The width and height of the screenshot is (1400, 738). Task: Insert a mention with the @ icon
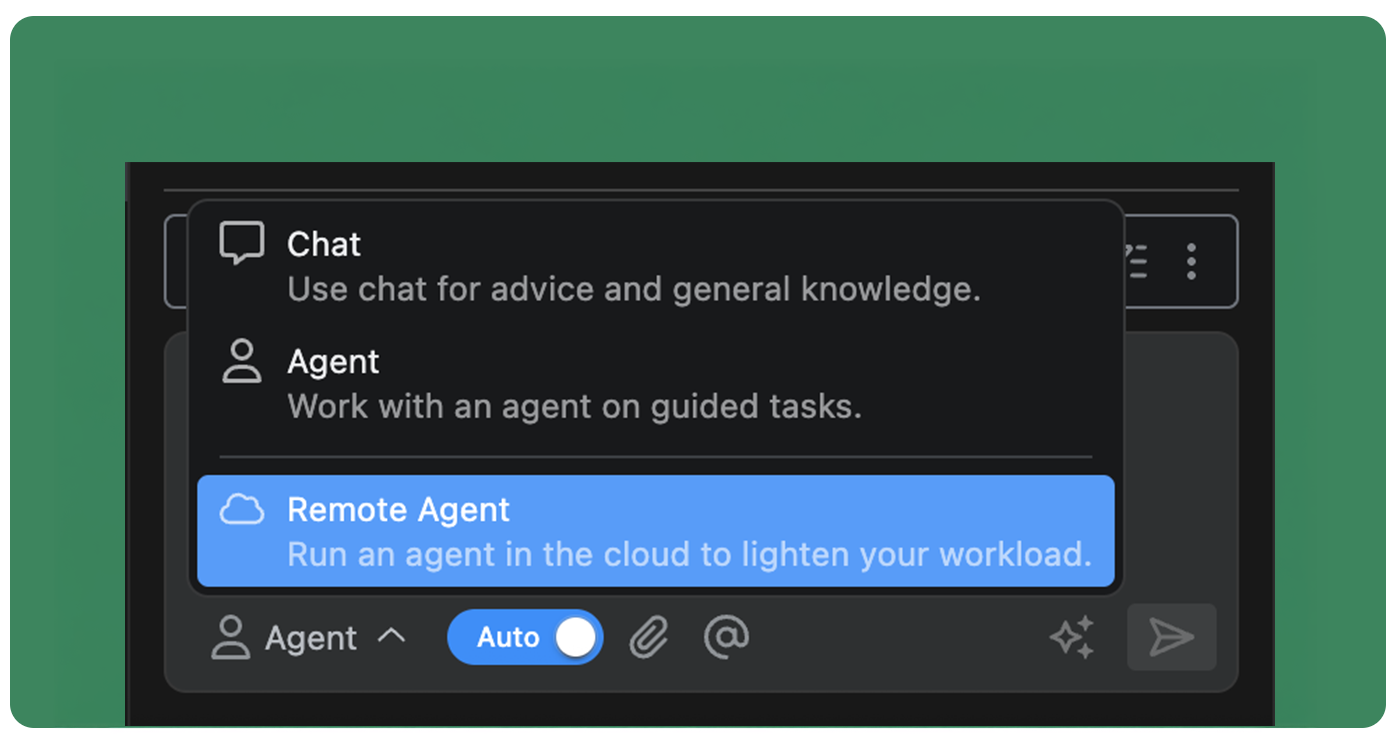point(725,637)
